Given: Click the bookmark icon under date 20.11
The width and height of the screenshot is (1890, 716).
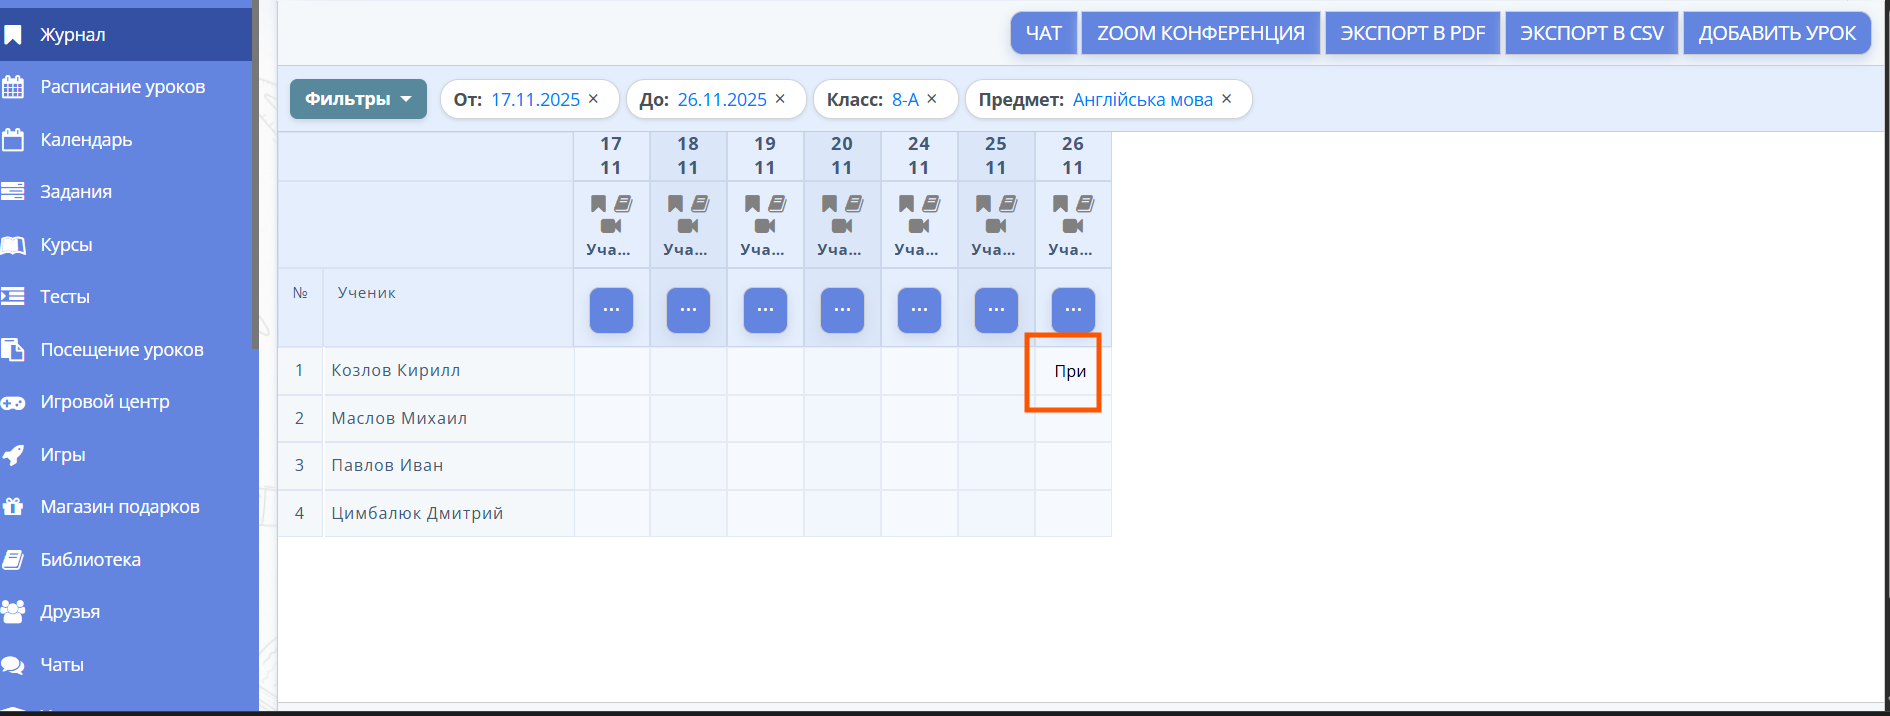Looking at the screenshot, I should [x=829, y=204].
